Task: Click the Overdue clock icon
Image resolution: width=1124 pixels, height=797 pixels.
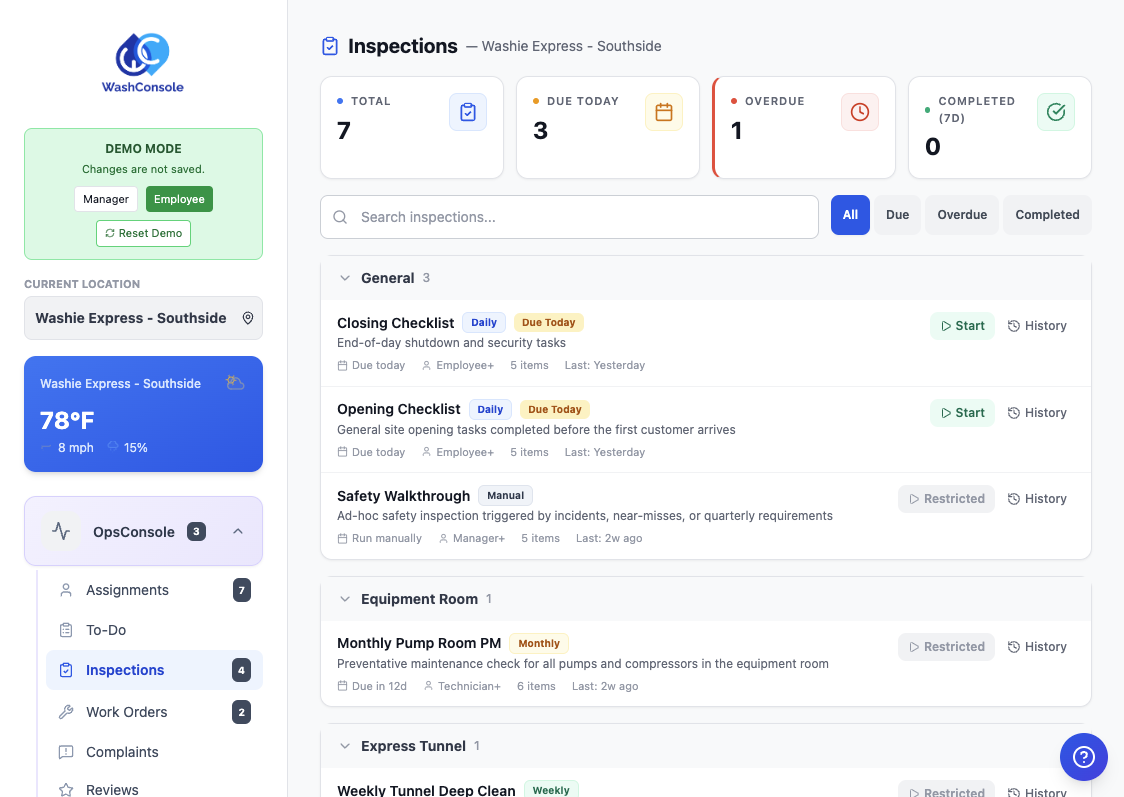Action: [859, 112]
